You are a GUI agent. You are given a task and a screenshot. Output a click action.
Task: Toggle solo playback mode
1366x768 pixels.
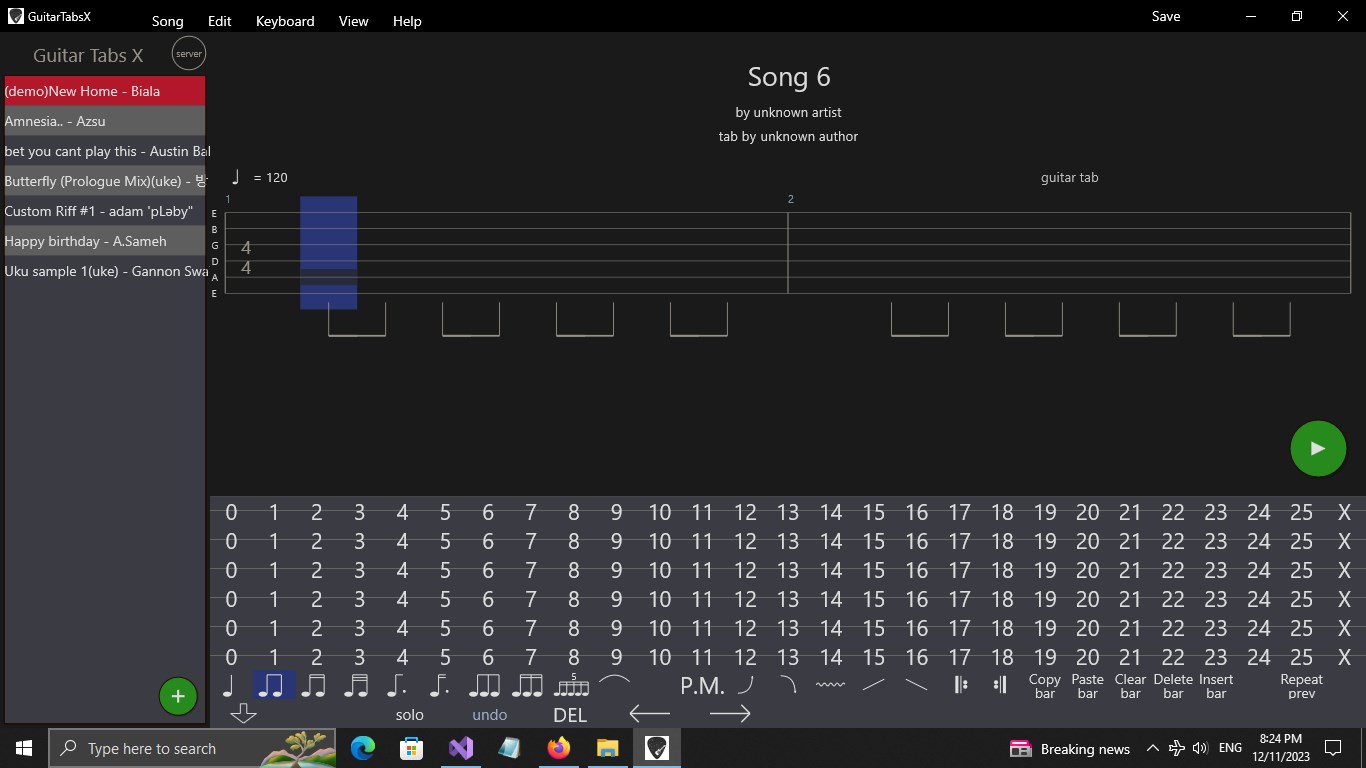[409, 714]
